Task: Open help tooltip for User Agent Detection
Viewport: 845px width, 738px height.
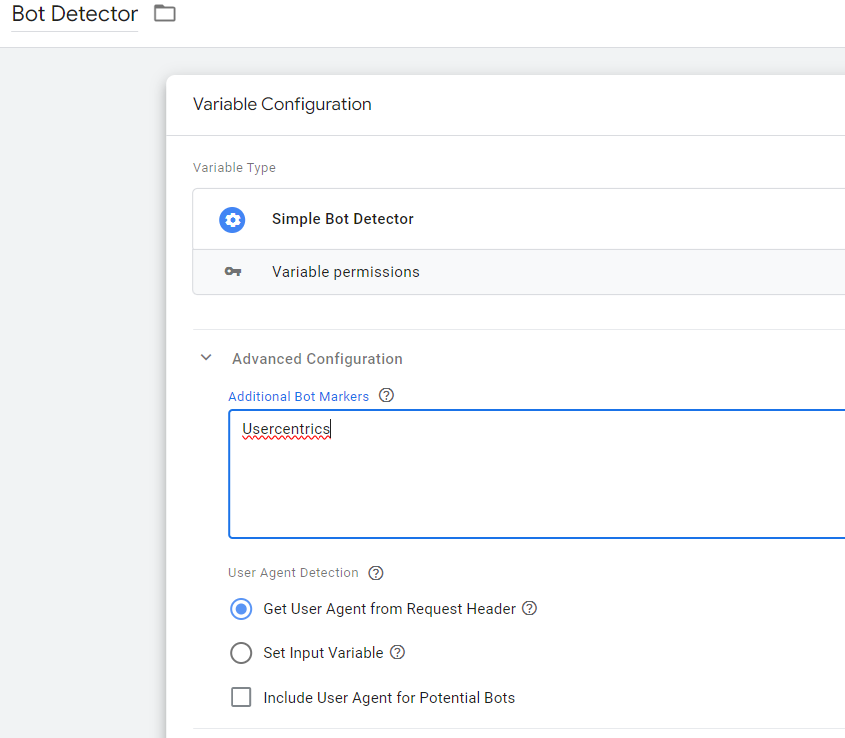Action: click(375, 572)
